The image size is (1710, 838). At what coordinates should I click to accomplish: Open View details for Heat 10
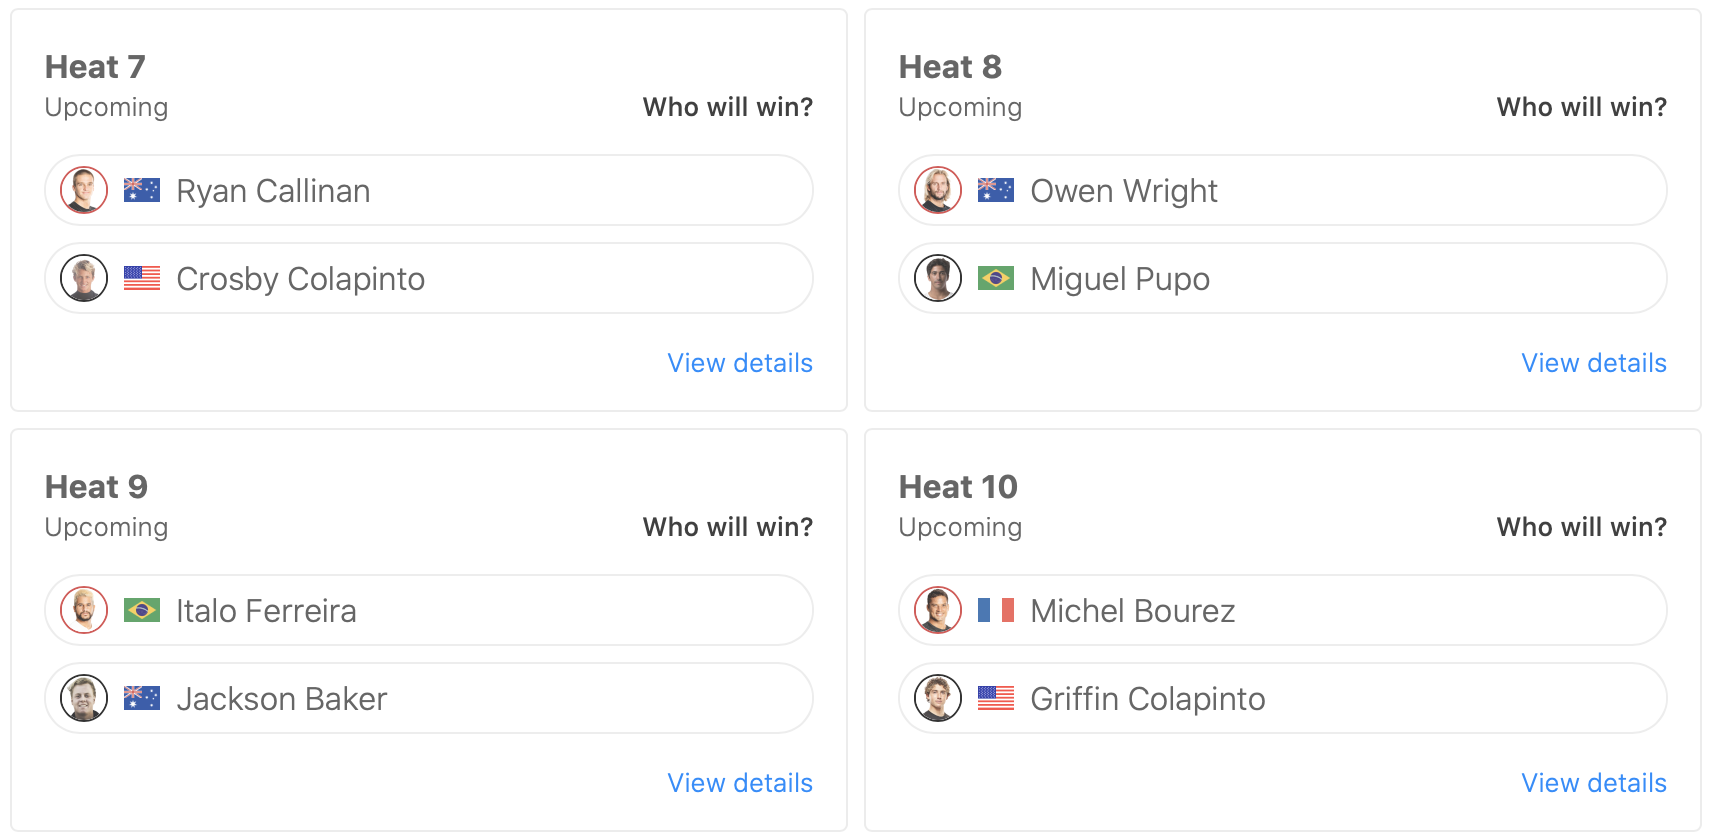tap(1594, 783)
